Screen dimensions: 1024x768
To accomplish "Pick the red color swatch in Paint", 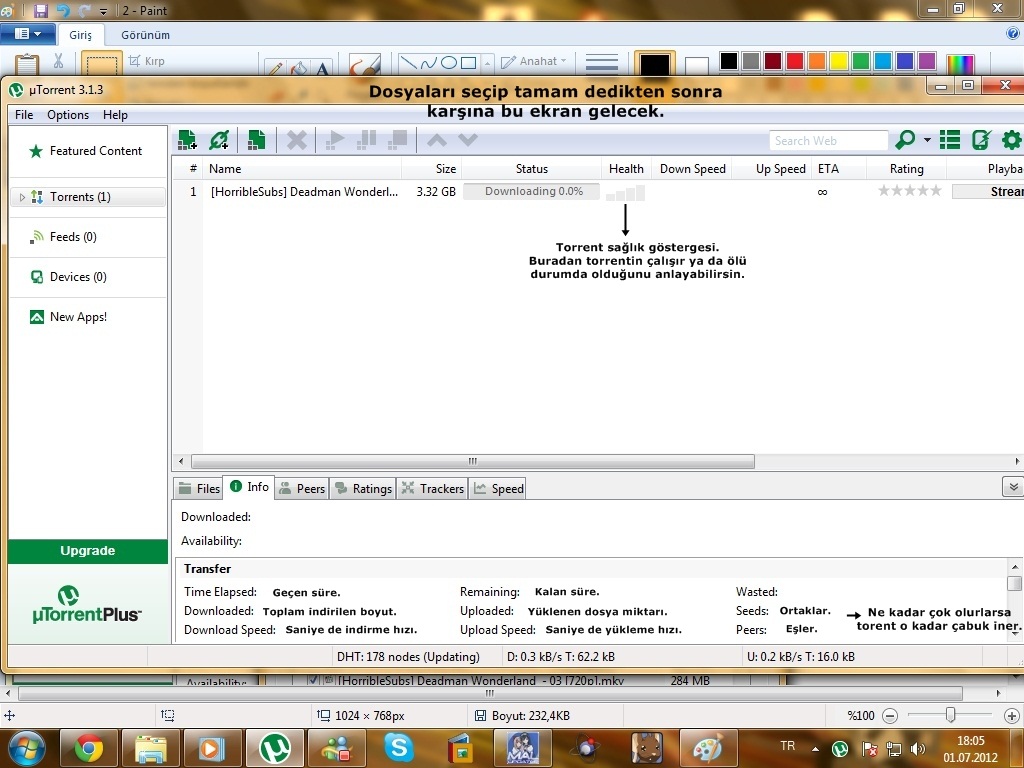I will [x=795, y=61].
